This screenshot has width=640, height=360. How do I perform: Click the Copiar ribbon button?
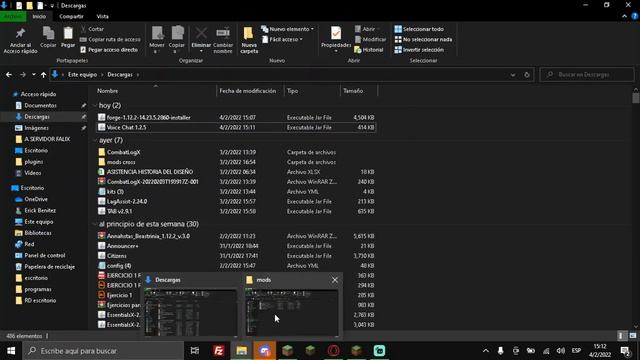coord(48,38)
